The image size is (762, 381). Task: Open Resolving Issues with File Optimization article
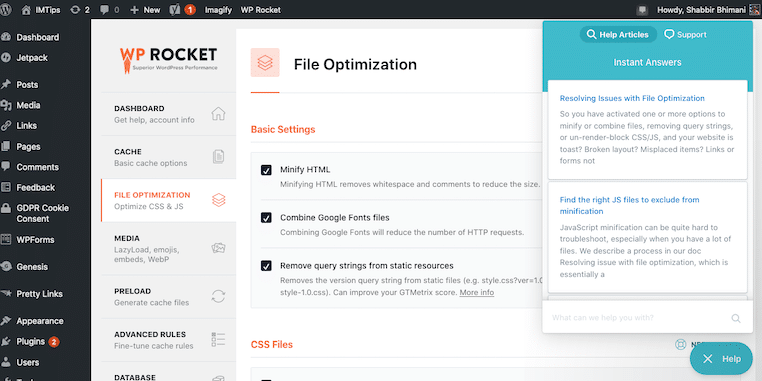pos(632,98)
